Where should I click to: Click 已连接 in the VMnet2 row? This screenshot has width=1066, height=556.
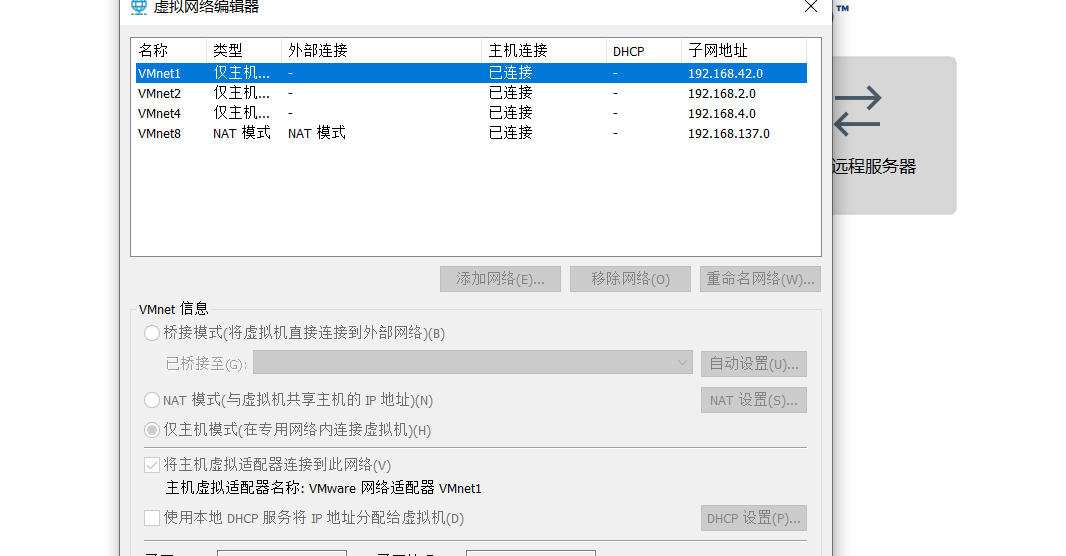[x=511, y=93]
